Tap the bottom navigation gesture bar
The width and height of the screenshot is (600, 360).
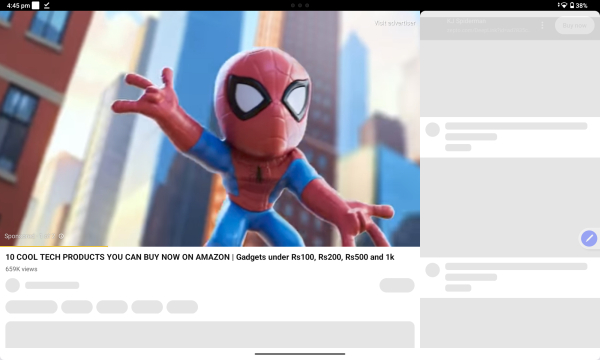click(x=300, y=354)
